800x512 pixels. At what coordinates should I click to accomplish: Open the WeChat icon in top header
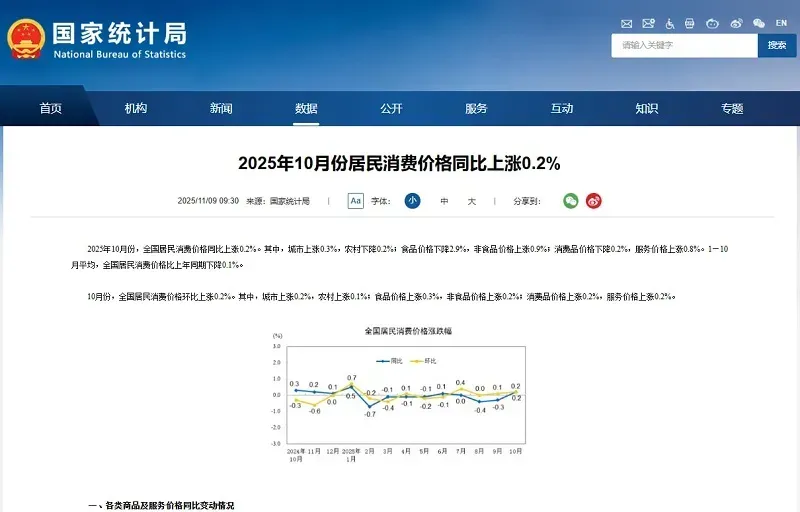click(x=759, y=23)
